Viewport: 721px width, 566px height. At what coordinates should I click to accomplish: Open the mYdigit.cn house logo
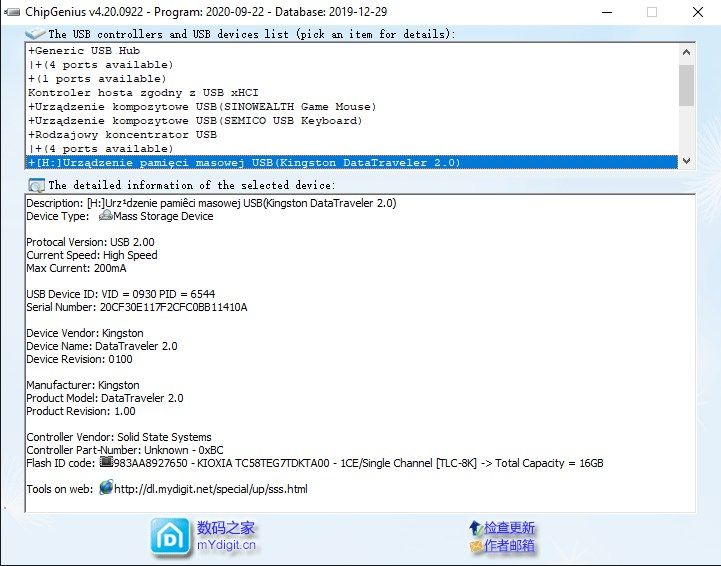[170, 537]
